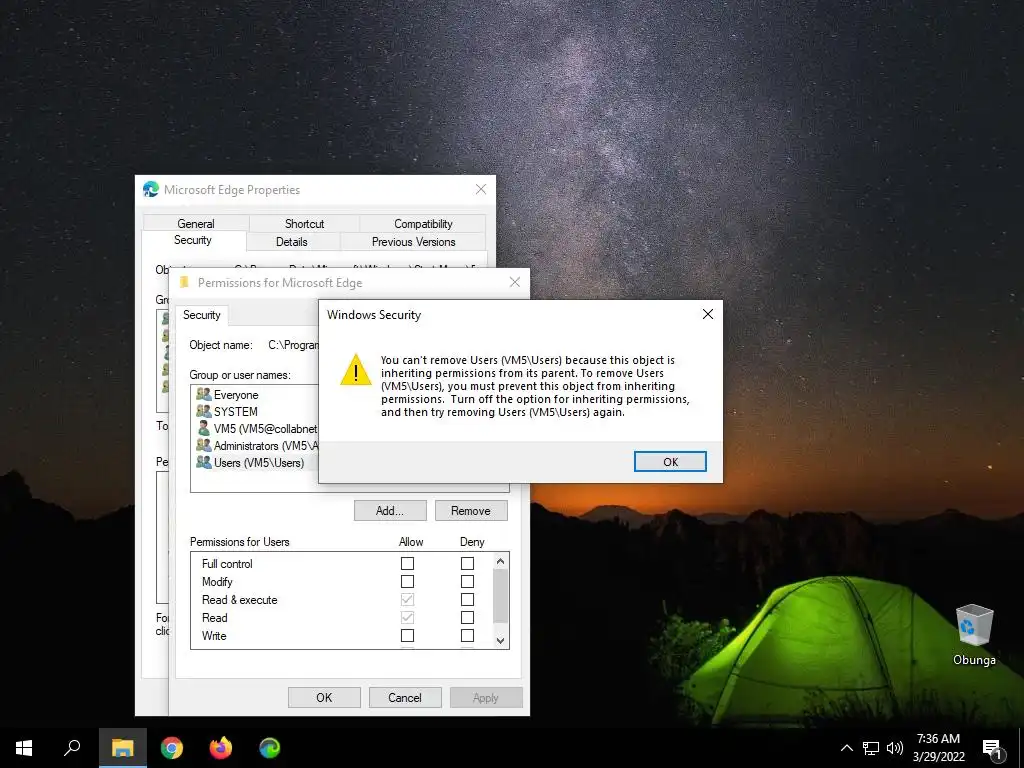This screenshot has width=1024, height=768.
Task: Click the SYSTEM group icon
Action: pos(204,411)
